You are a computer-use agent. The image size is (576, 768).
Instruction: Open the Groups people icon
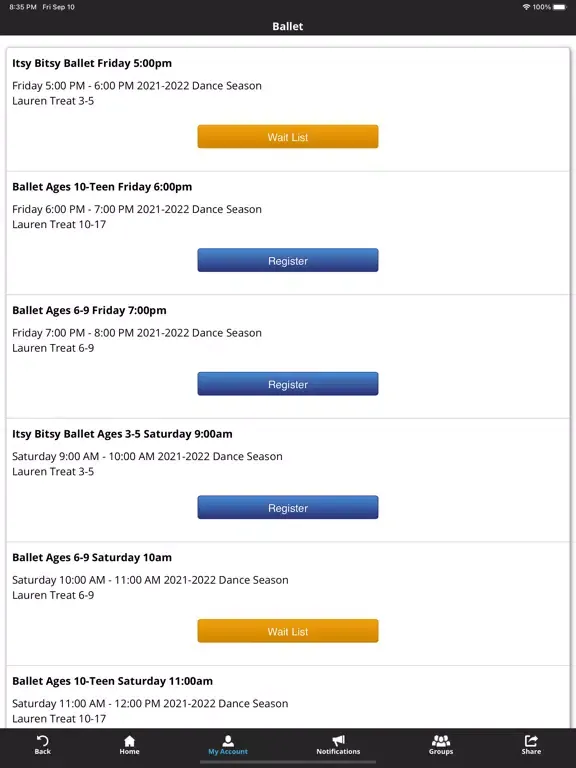tap(441, 741)
